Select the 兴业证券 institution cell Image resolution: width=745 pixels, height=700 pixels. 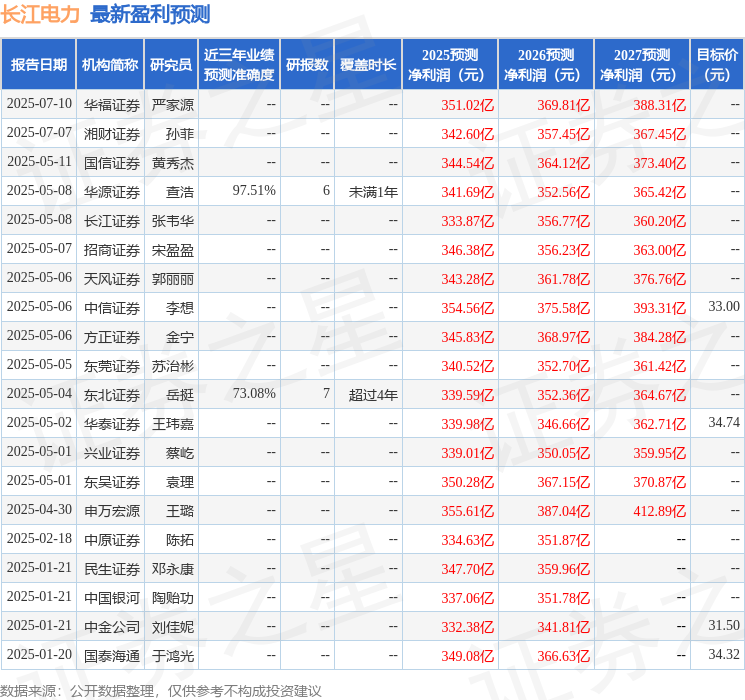[x=112, y=453]
